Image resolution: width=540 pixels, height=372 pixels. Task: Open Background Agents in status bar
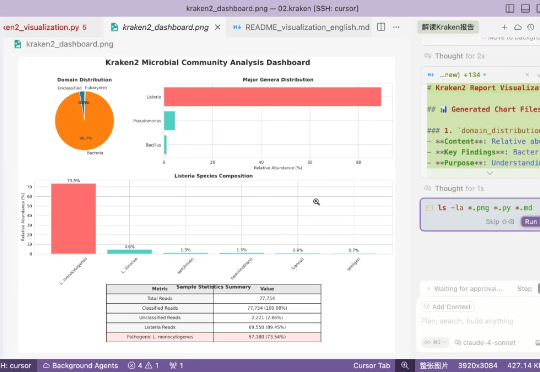tap(80, 365)
